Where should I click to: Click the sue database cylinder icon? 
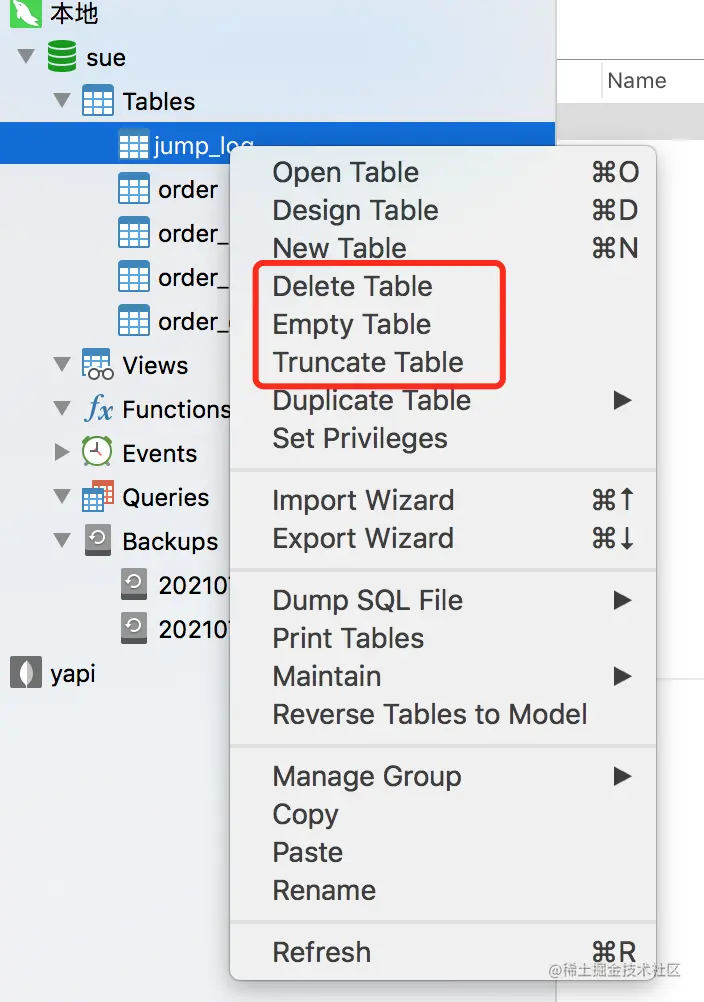[x=62, y=56]
